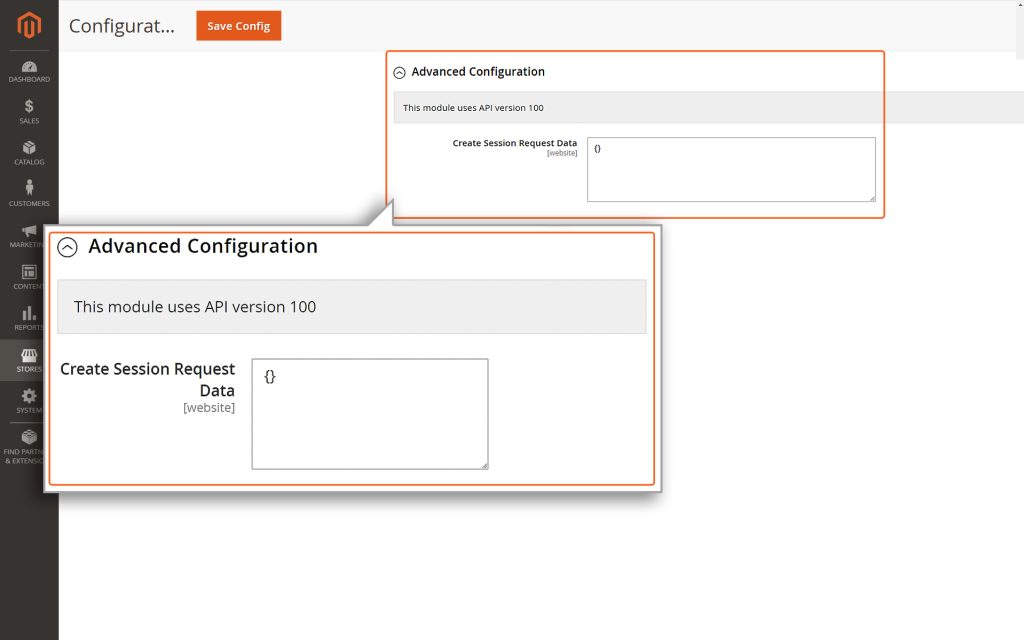The height and width of the screenshot is (640, 1024).
Task: Open the Content section
Action: click(28, 277)
